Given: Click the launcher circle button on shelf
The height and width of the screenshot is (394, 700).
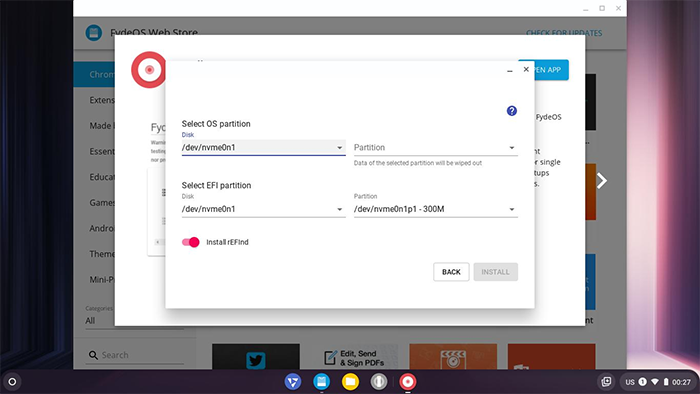Looking at the screenshot, I should tap(12, 382).
